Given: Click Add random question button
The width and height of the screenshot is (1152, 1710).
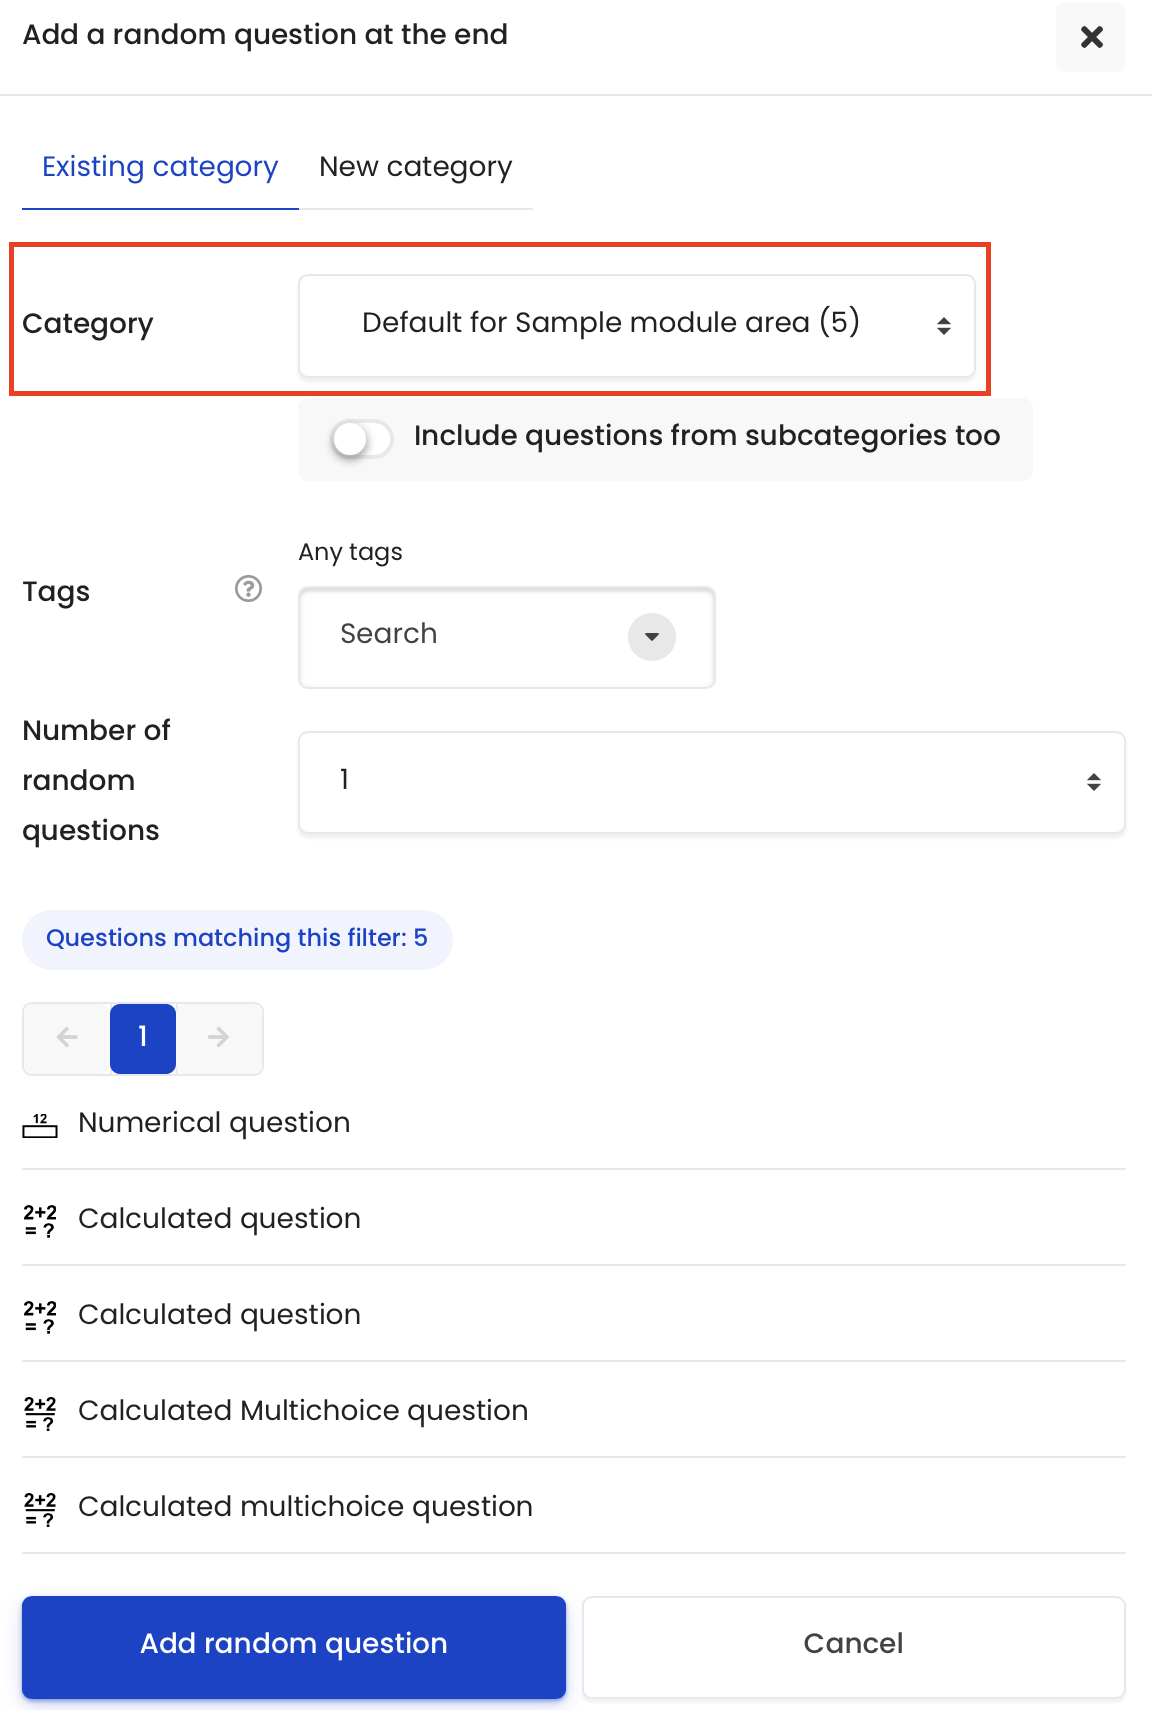Looking at the screenshot, I should [x=294, y=1646].
